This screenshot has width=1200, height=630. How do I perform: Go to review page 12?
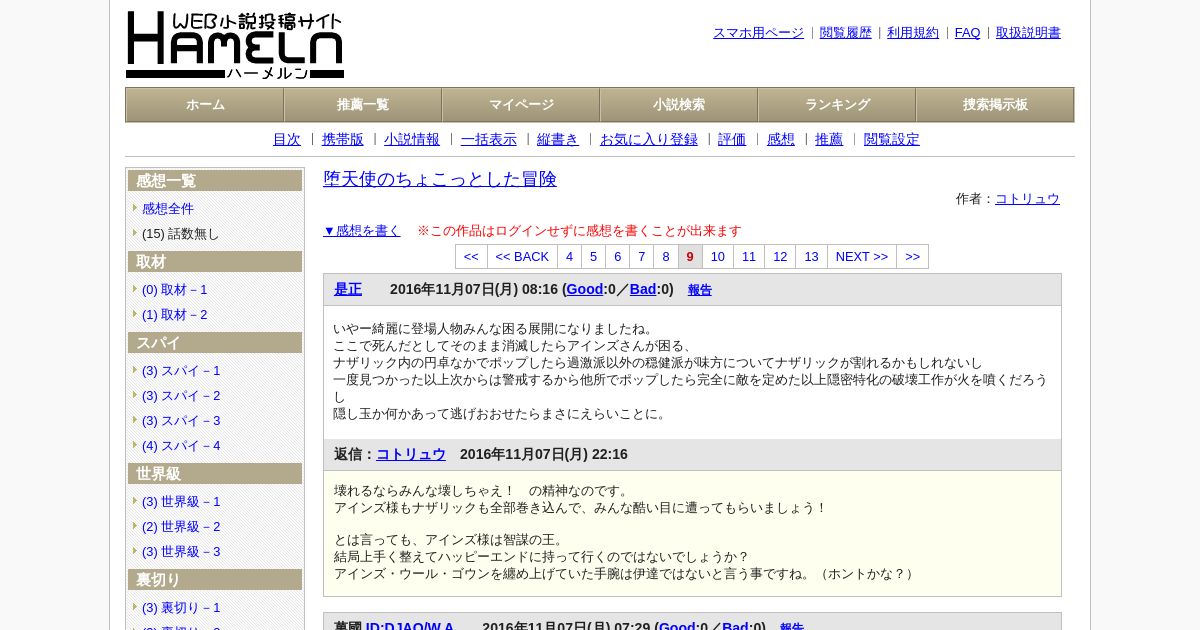[780, 257]
